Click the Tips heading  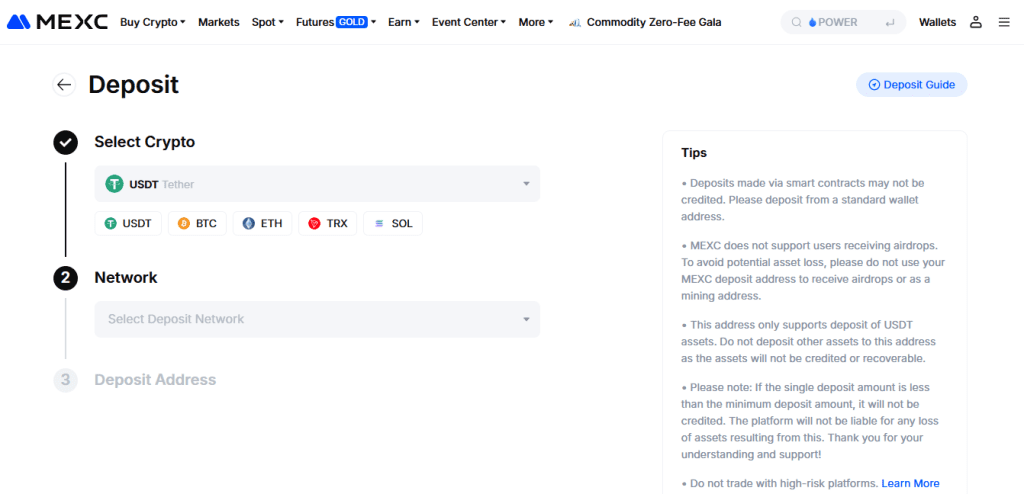(694, 153)
